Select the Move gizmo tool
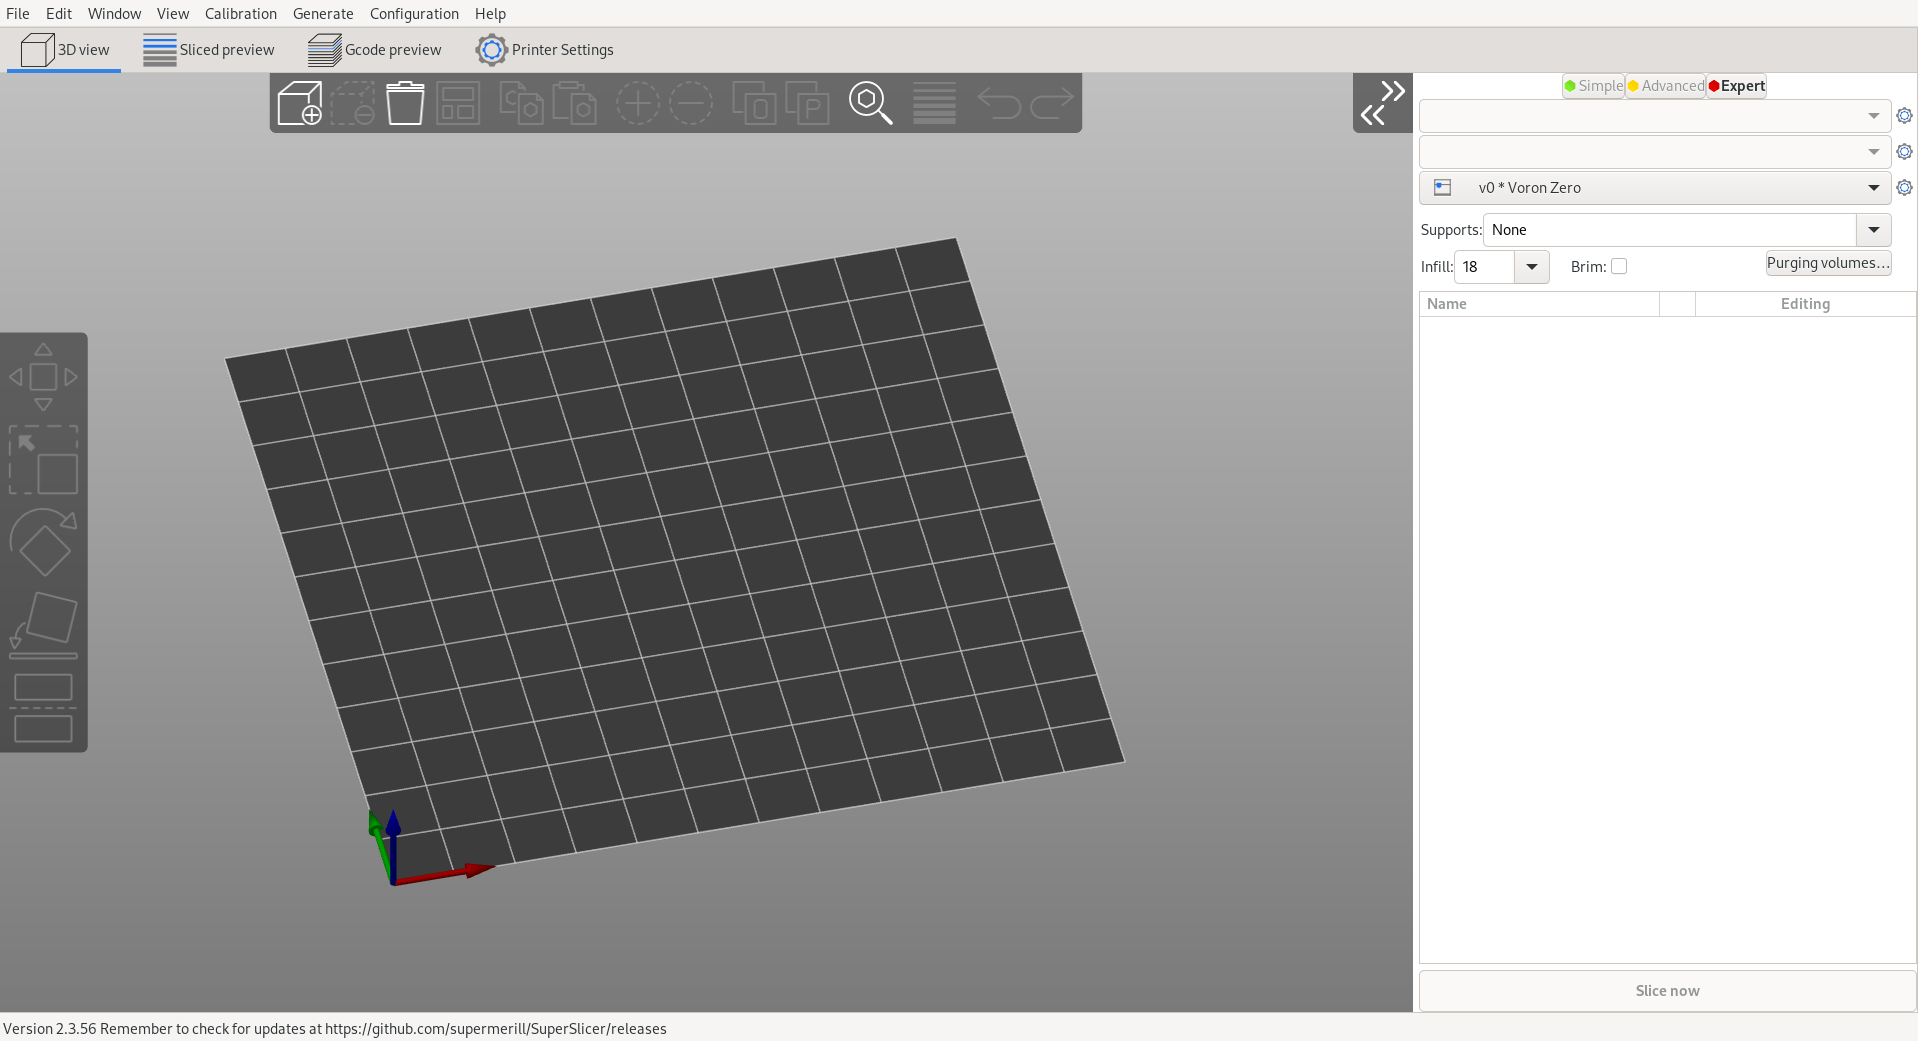 [x=43, y=377]
